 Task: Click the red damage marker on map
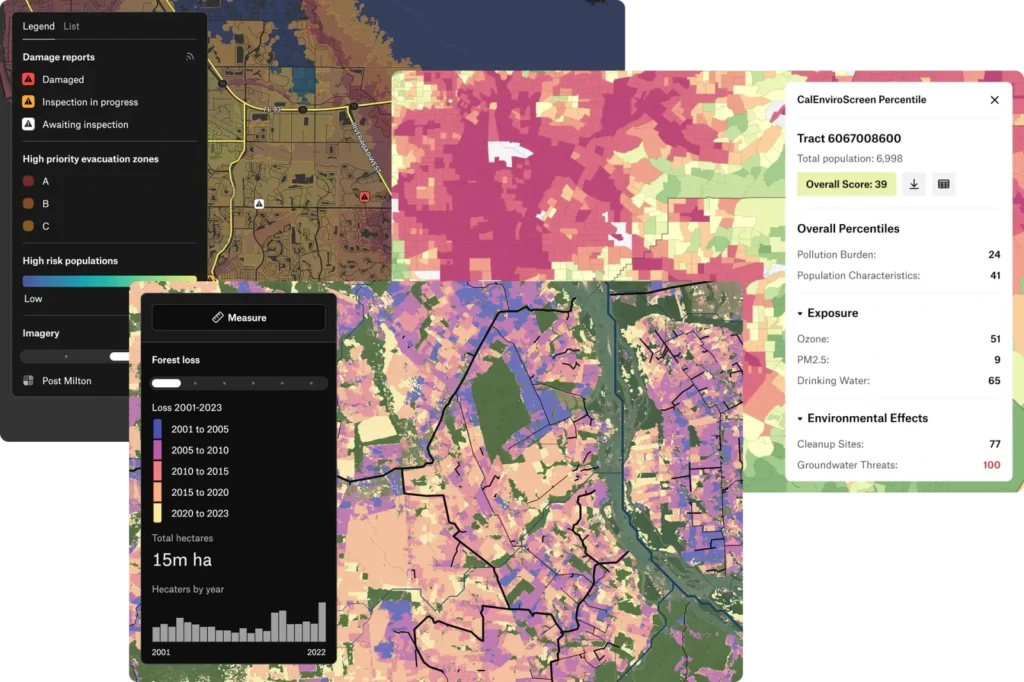coord(365,197)
